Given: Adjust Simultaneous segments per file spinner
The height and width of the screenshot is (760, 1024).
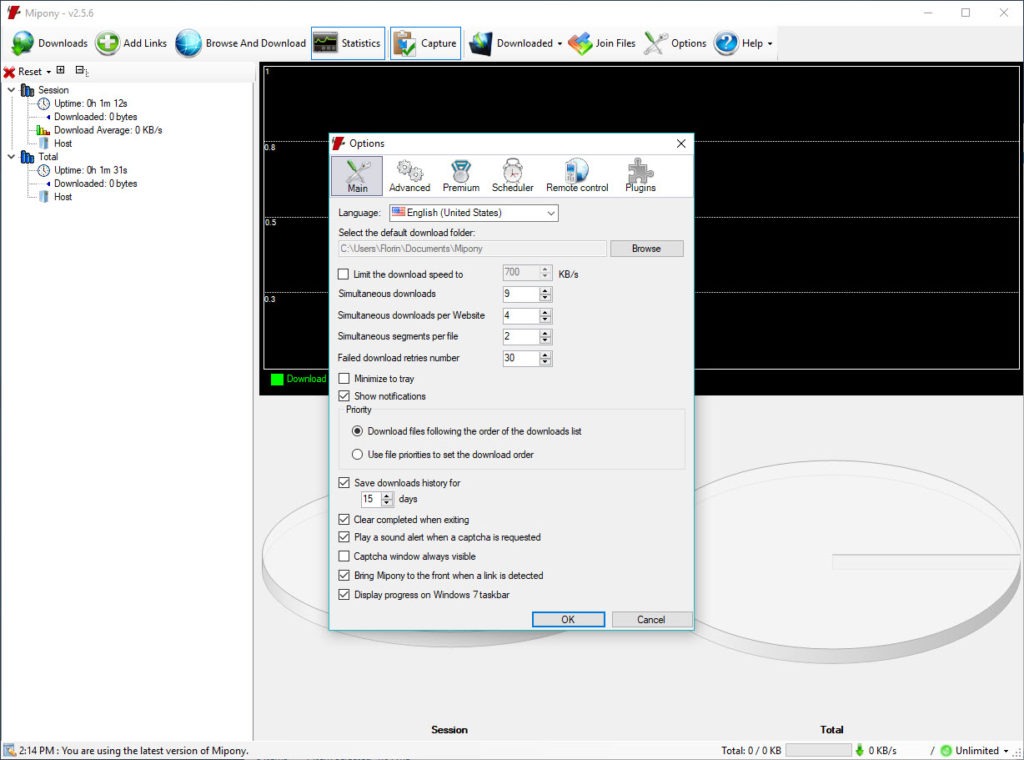Looking at the screenshot, I should coord(545,337).
